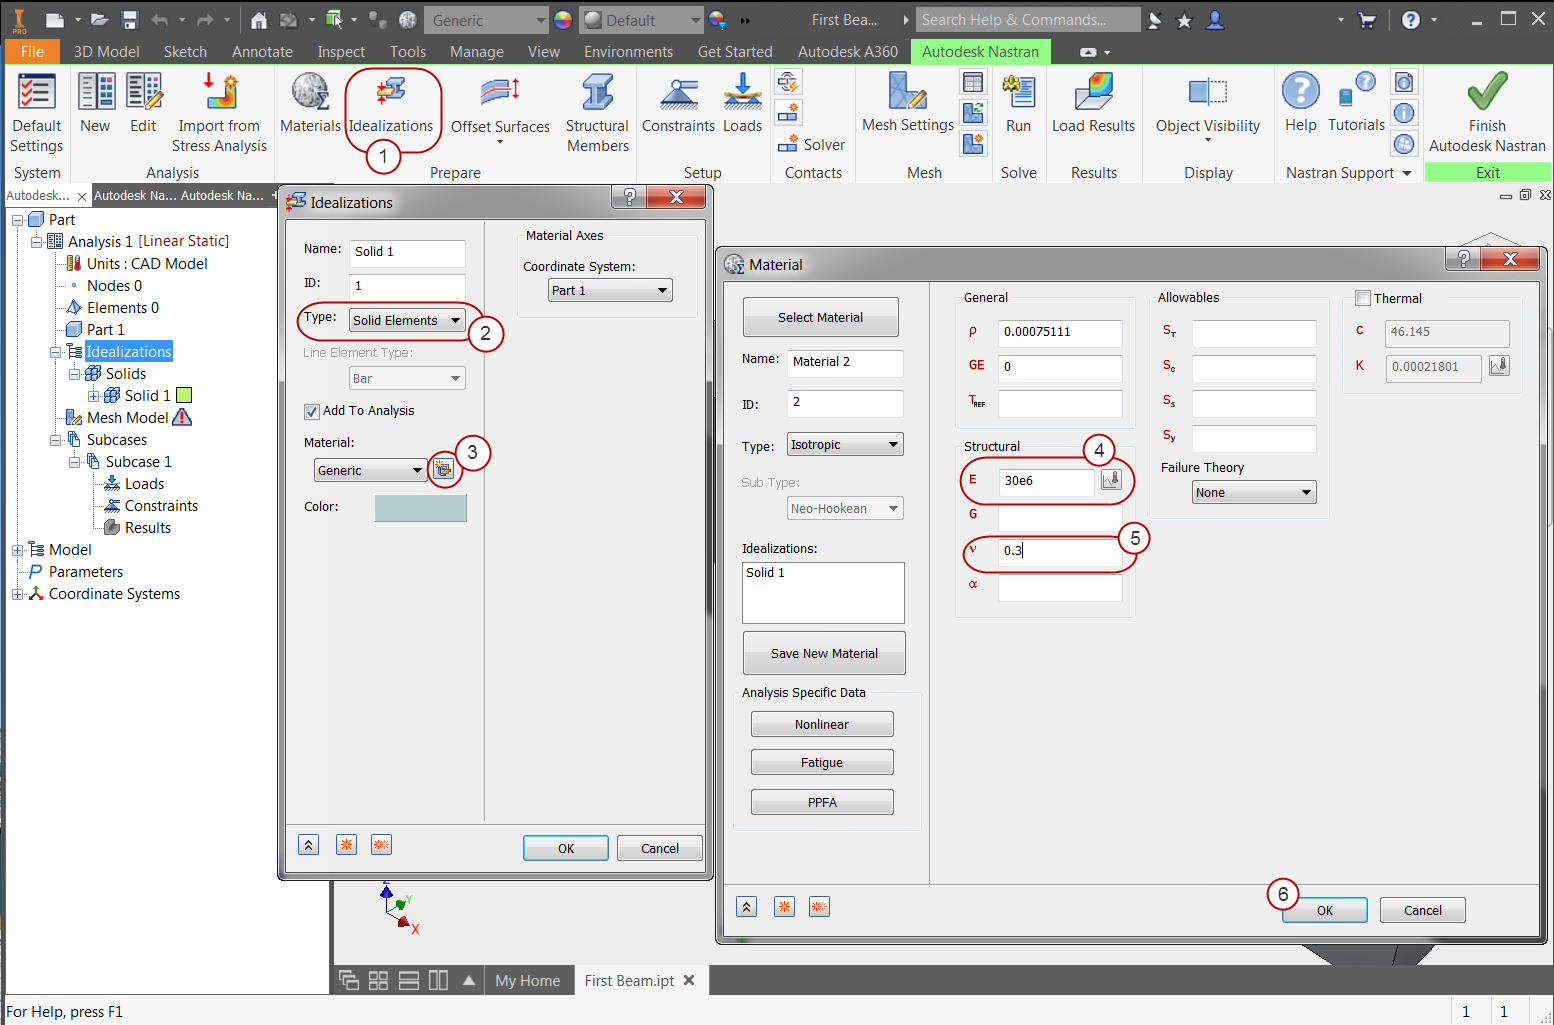
Task: Switch to the Environments ribbon tab
Action: point(628,52)
